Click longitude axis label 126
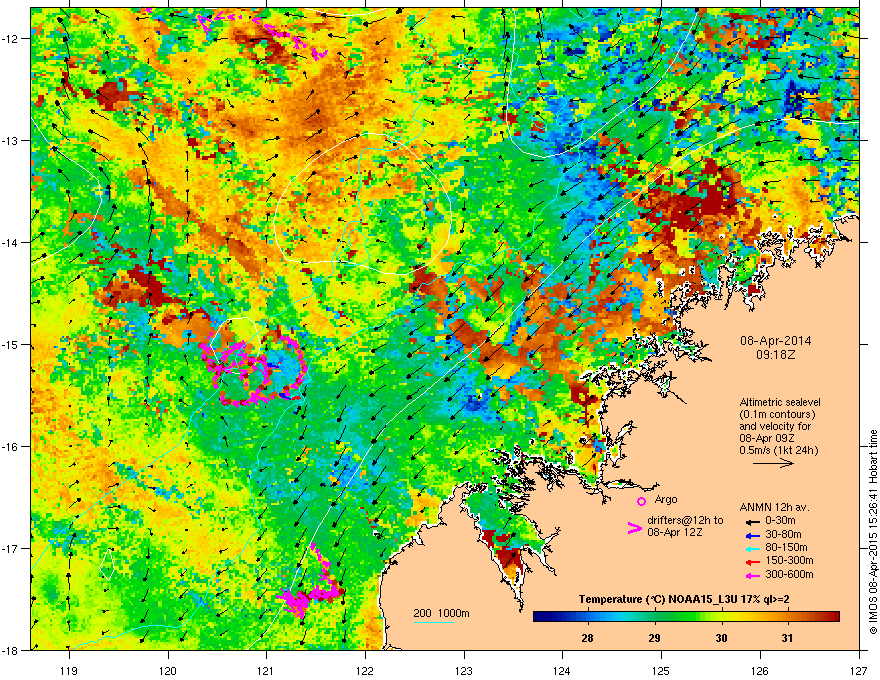880x680 pixels. (760, 670)
